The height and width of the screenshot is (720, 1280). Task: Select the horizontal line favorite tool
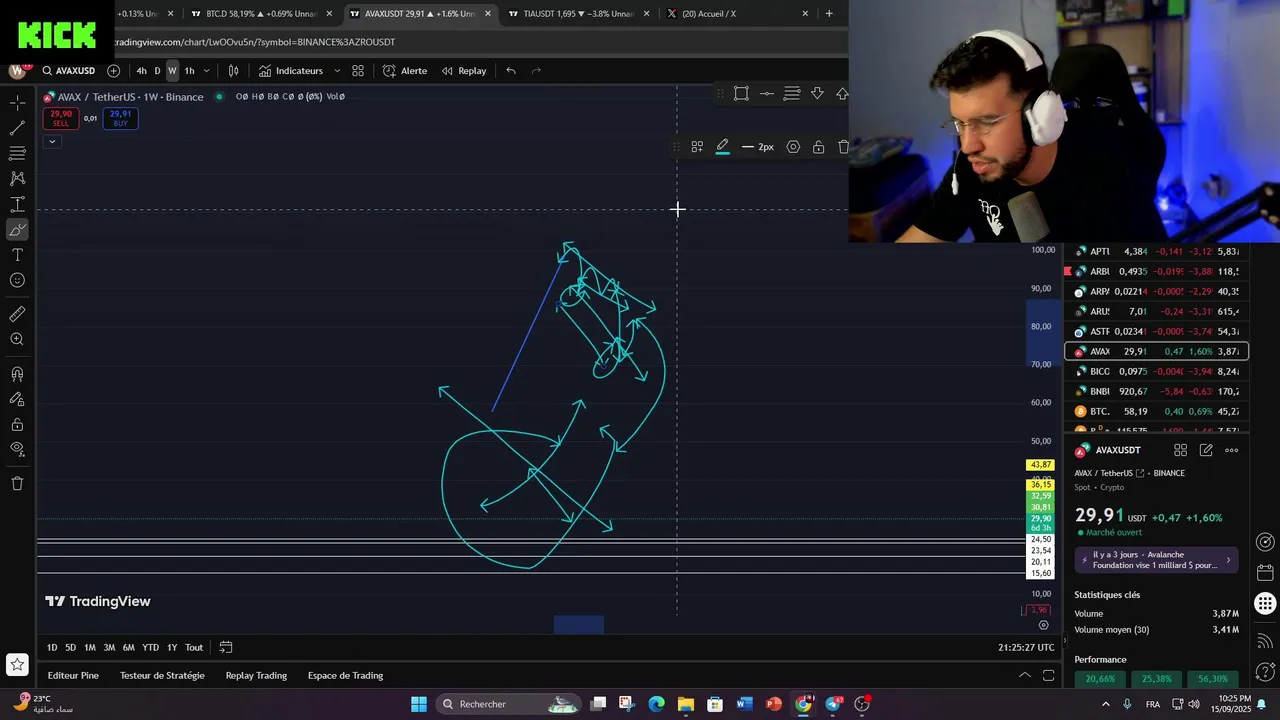click(x=766, y=93)
